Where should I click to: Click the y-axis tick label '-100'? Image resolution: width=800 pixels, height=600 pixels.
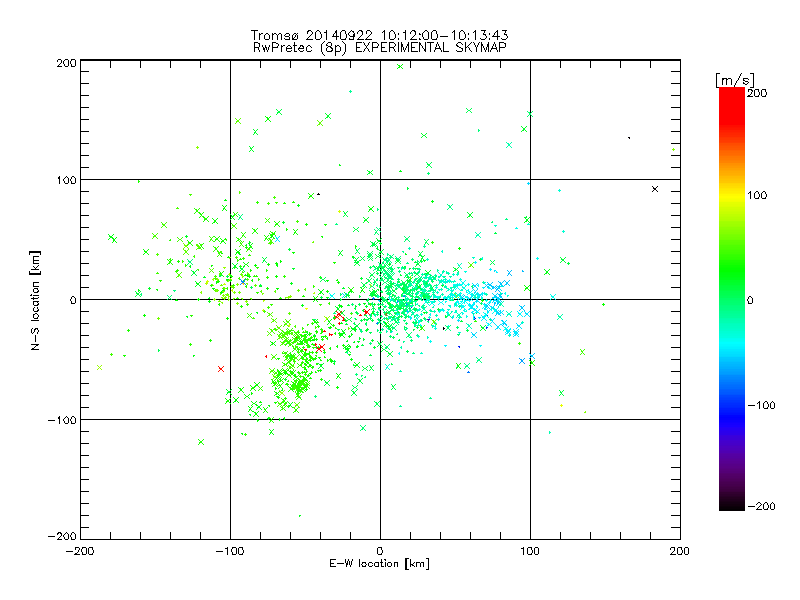[62, 420]
